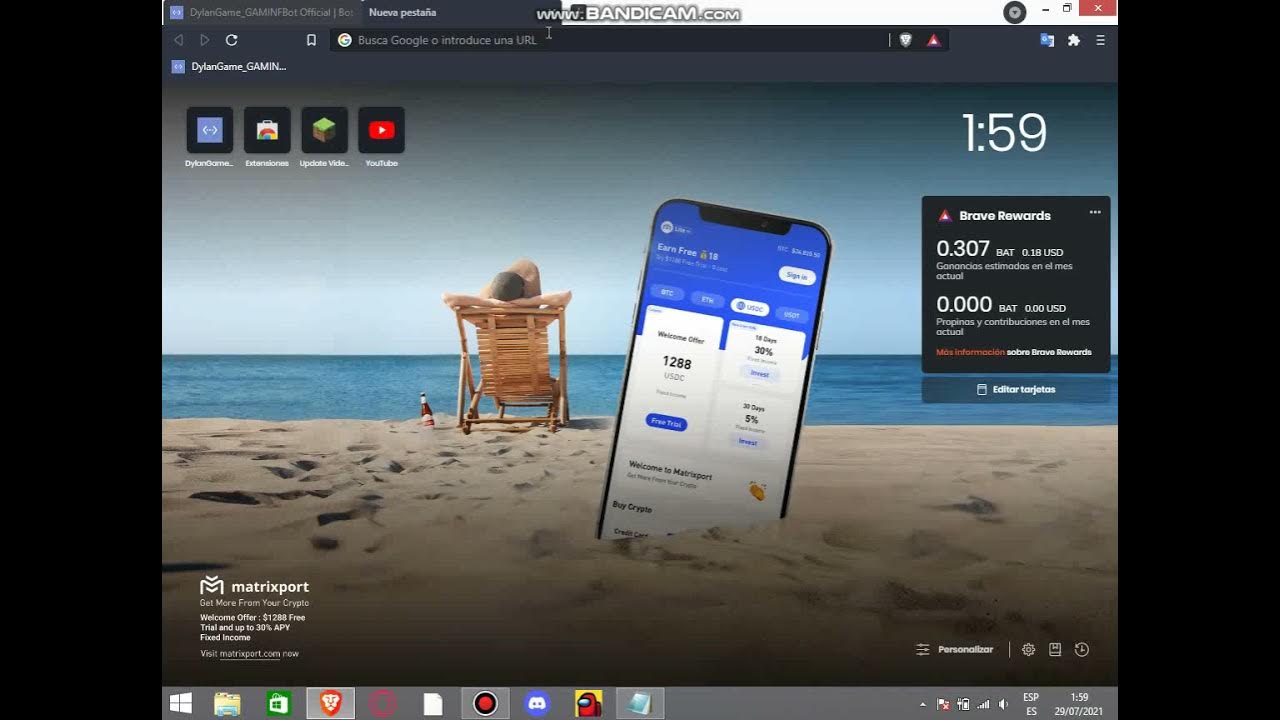Open the red circle Opera taskbar icon
This screenshot has width=1280, height=720.
[382, 704]
